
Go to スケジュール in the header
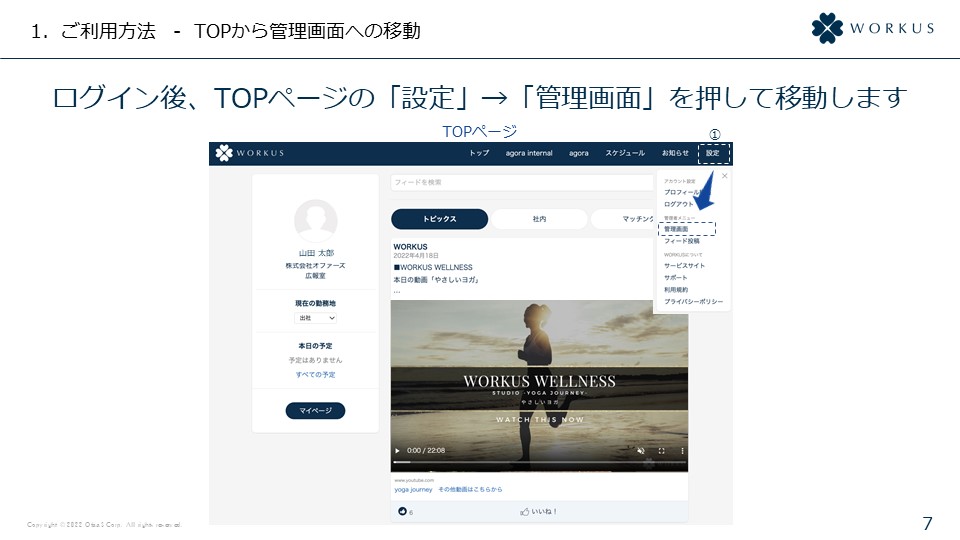(625, 153)
